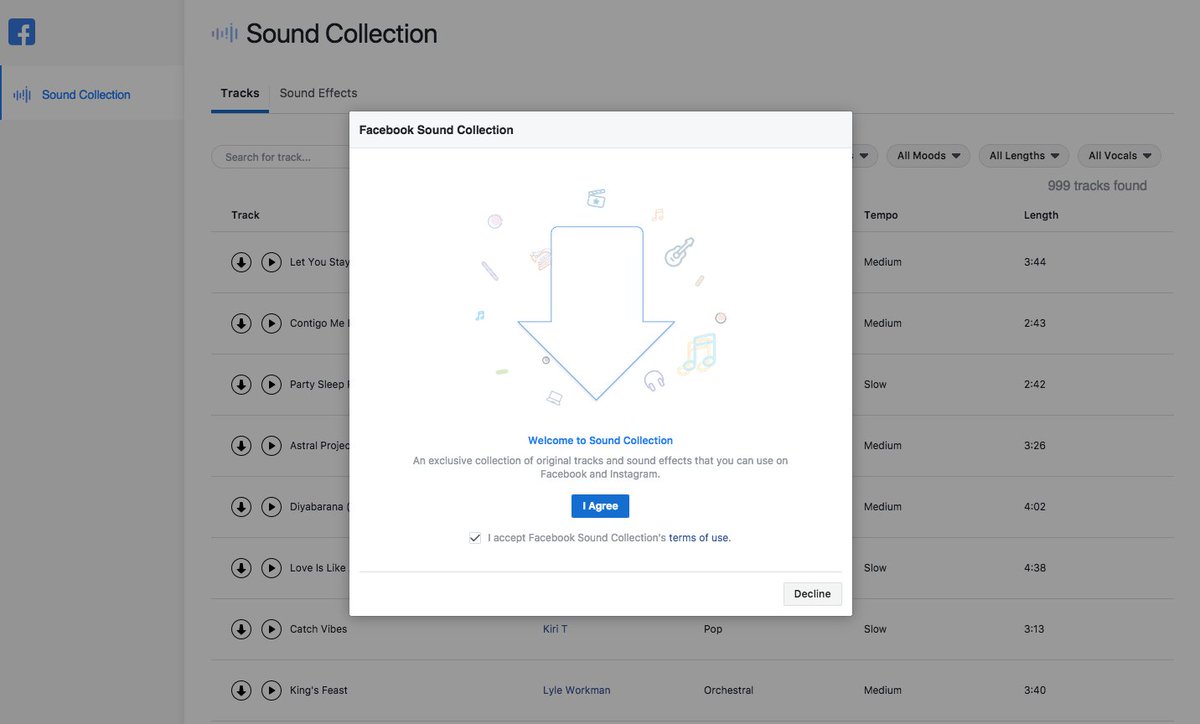Screen dimensions: 1200x724
Task: Select the King's Feast track title
Action: pos(319,690)
